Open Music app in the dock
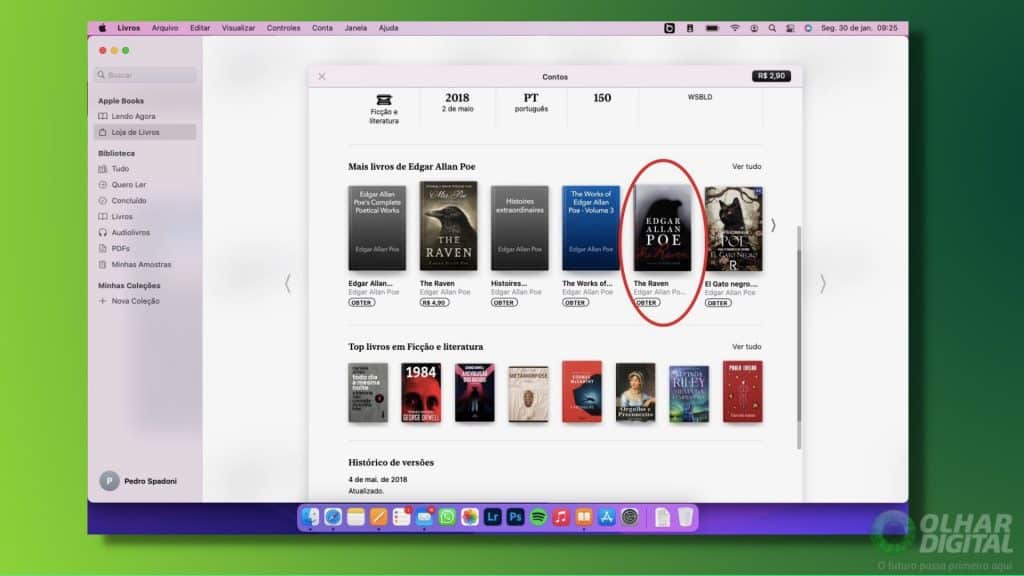This screenshot has width=1024, height=576. (x=561, y=517)
